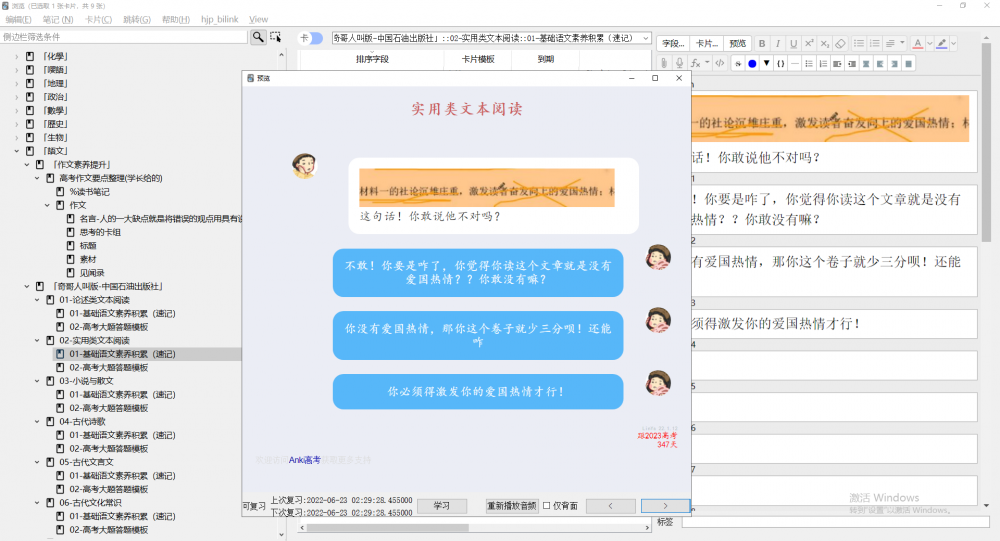
Task: Toggle underline formatting in editor toolbar
Action: point(793,43)
